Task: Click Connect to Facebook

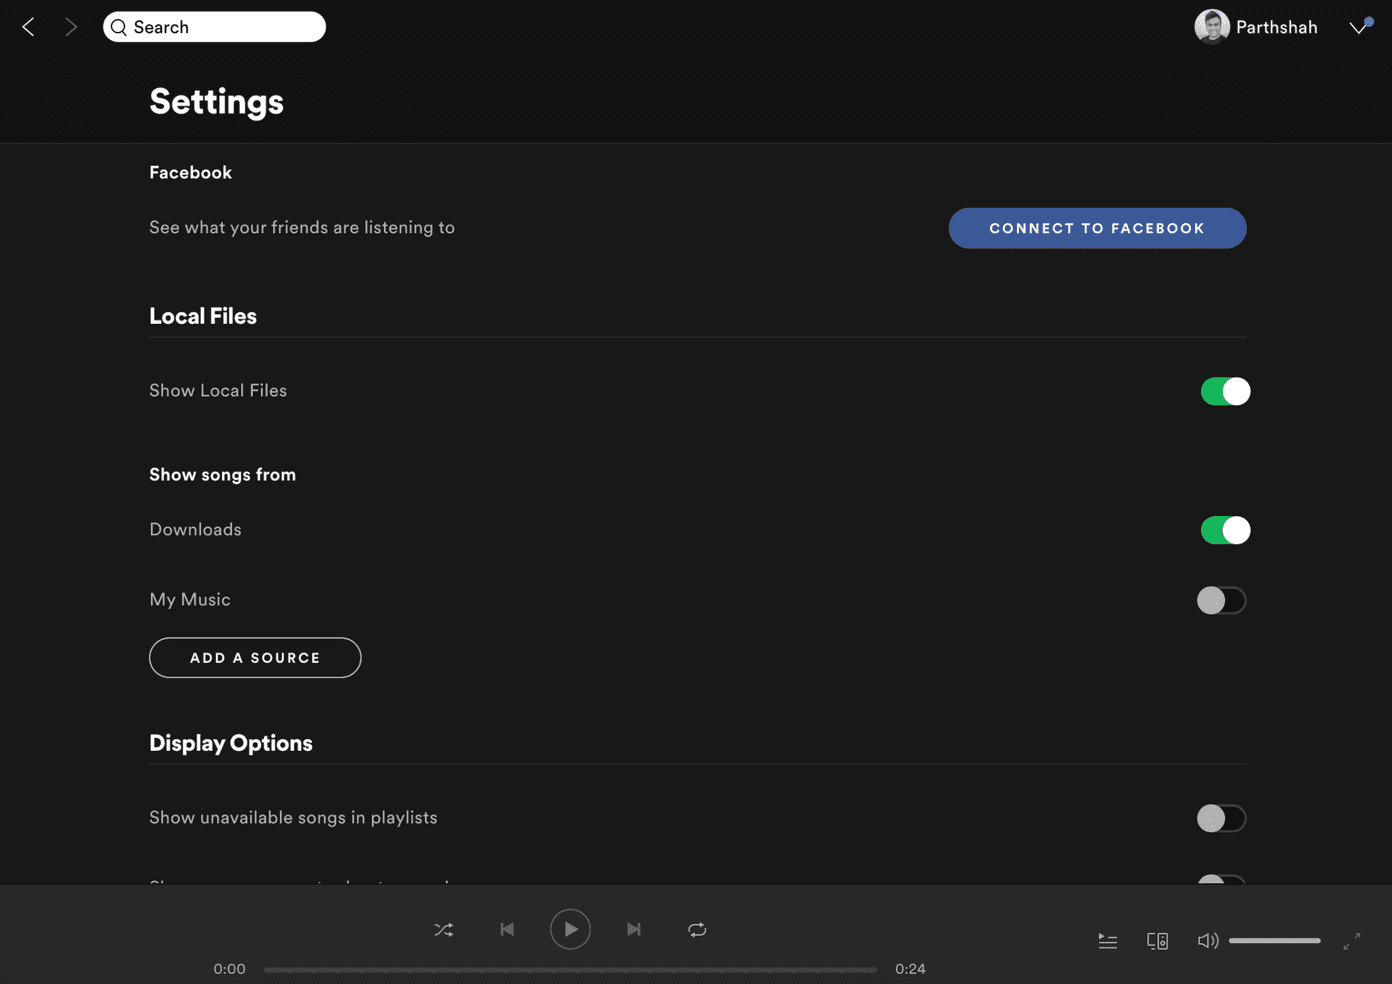Action: [1097, 228]
